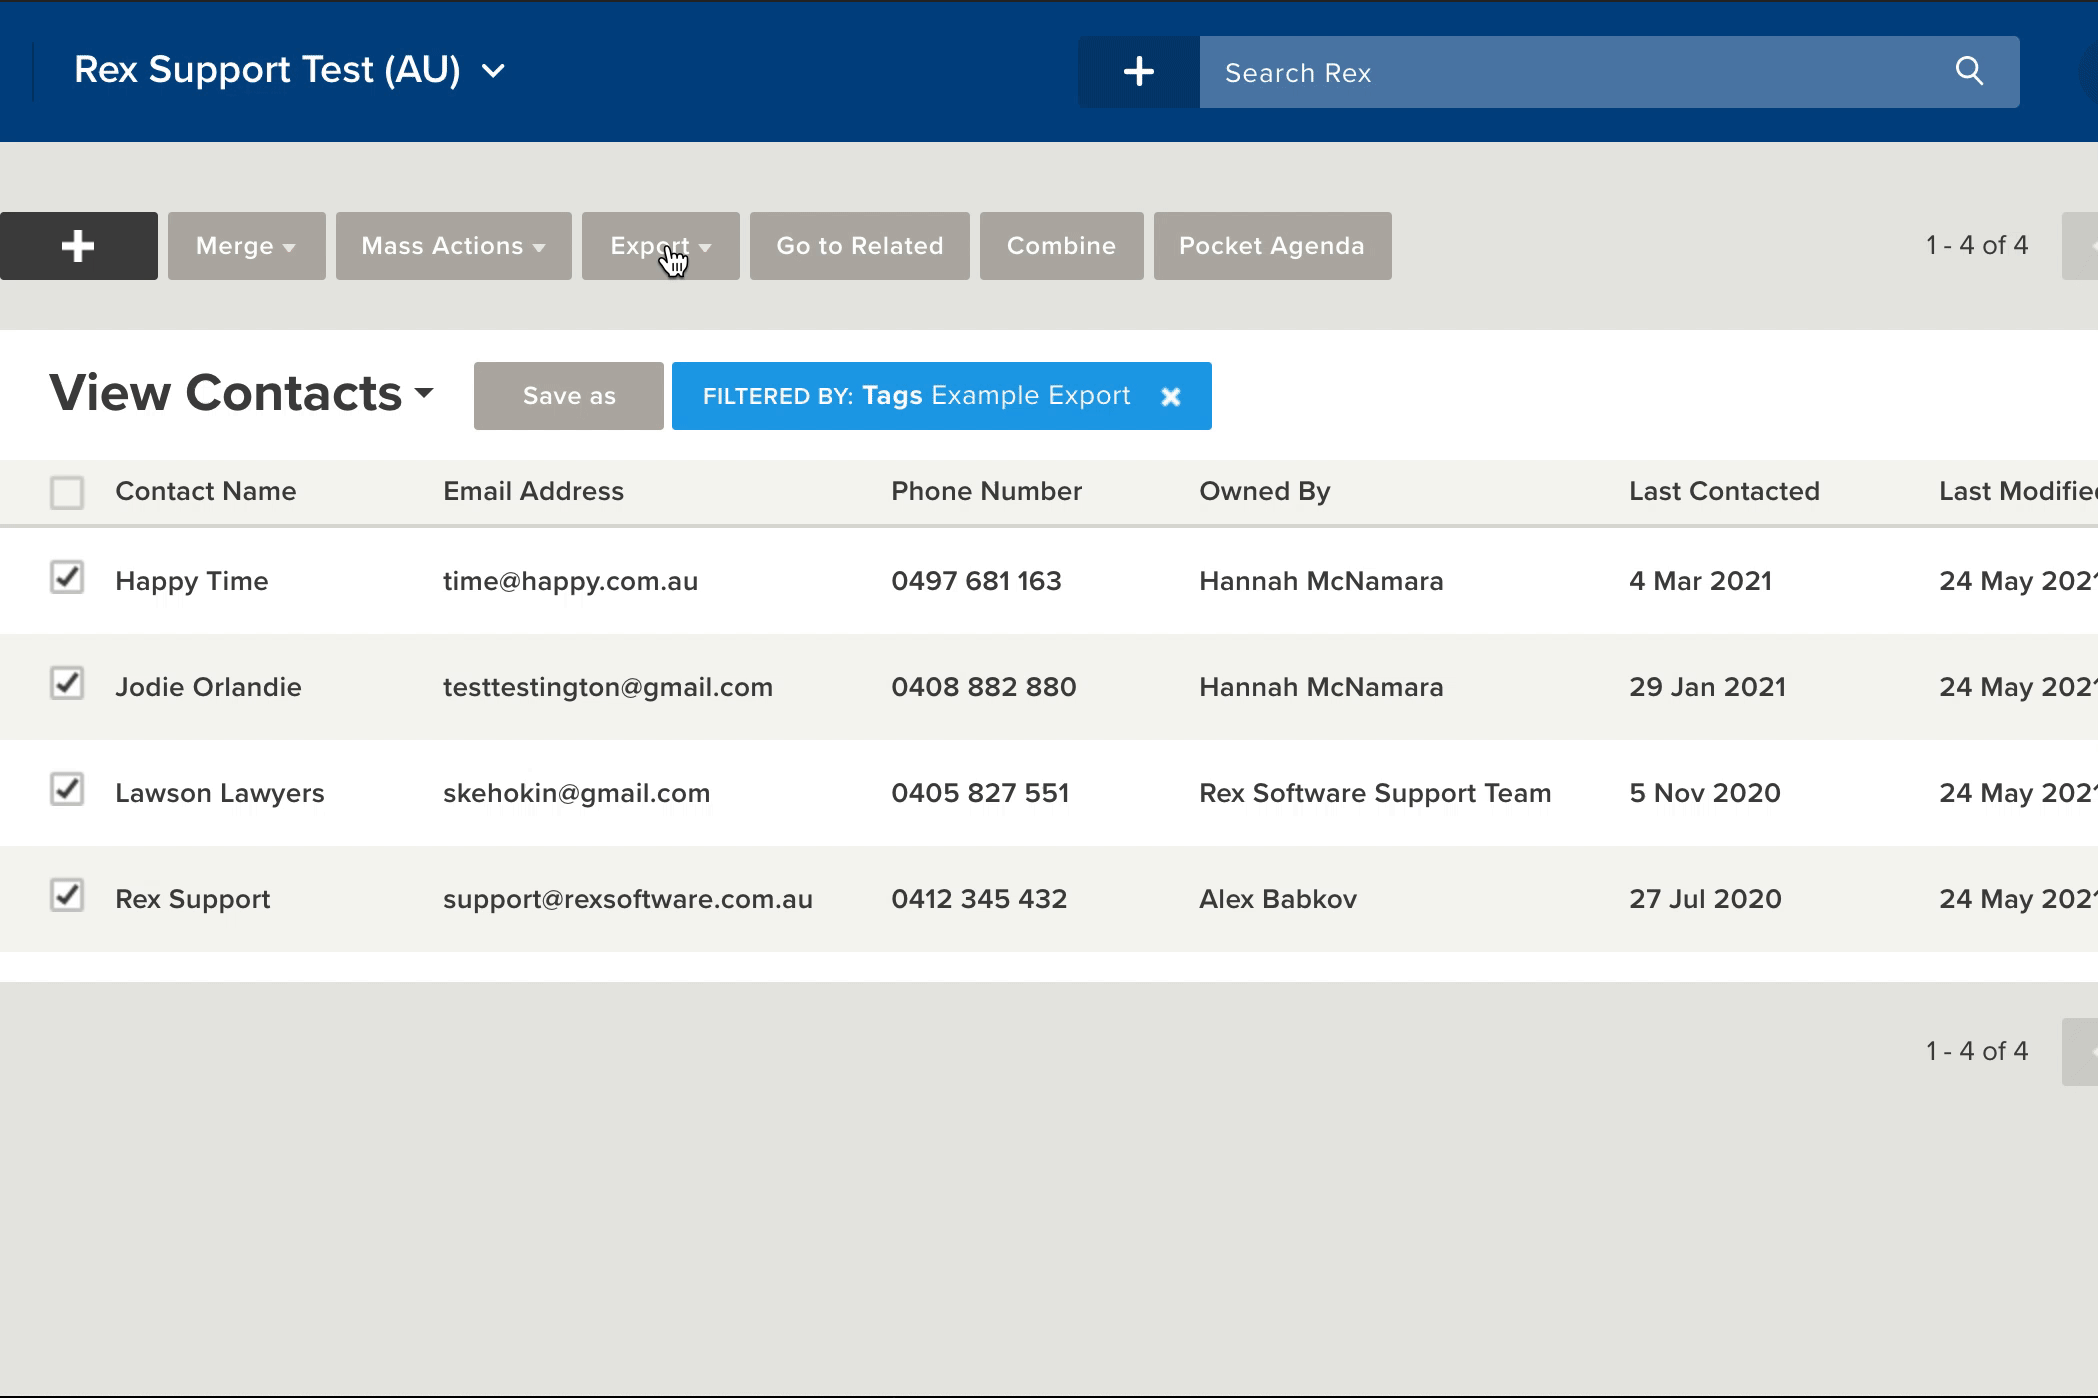The height and width of the screenshot is (1398, 2098).
Task: Uncheck the Rex Support row checkbox
Action: coord(67,895)
